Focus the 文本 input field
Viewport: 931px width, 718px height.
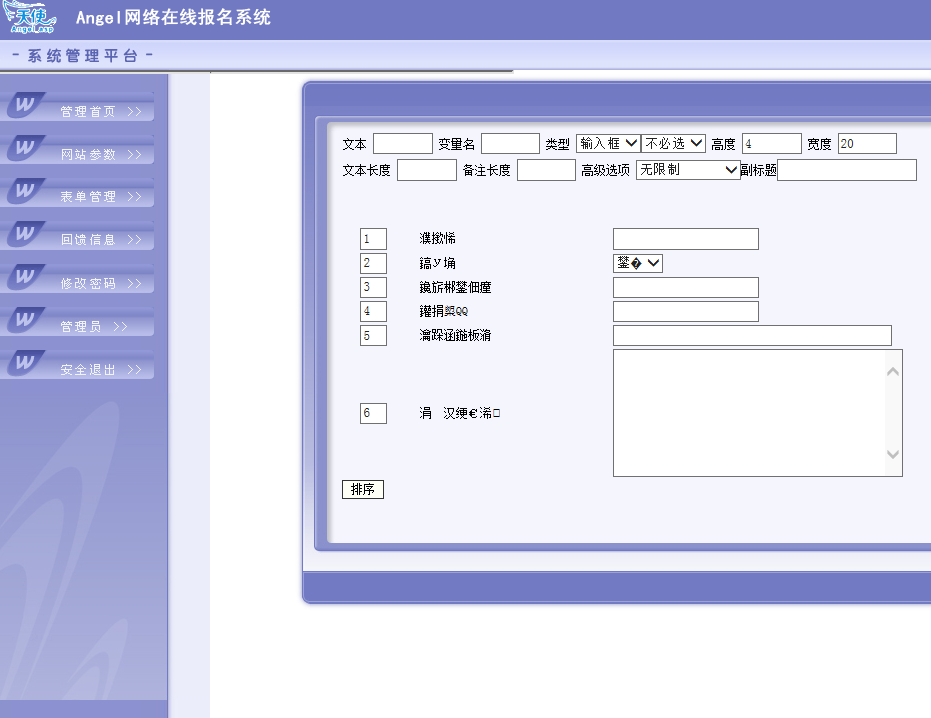(403, 144)
